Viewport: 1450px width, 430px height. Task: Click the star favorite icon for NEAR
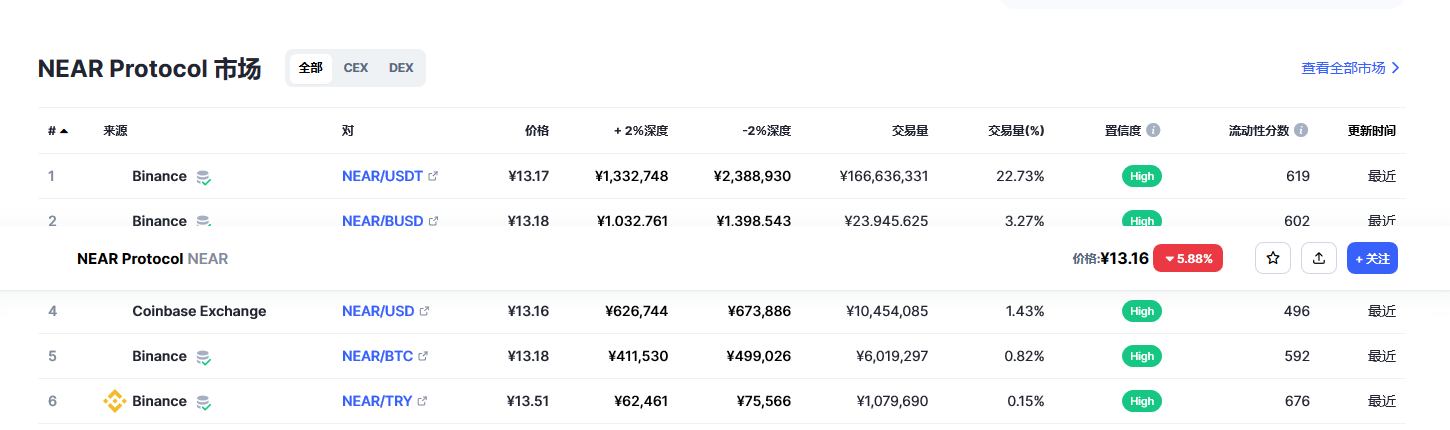1273,258
